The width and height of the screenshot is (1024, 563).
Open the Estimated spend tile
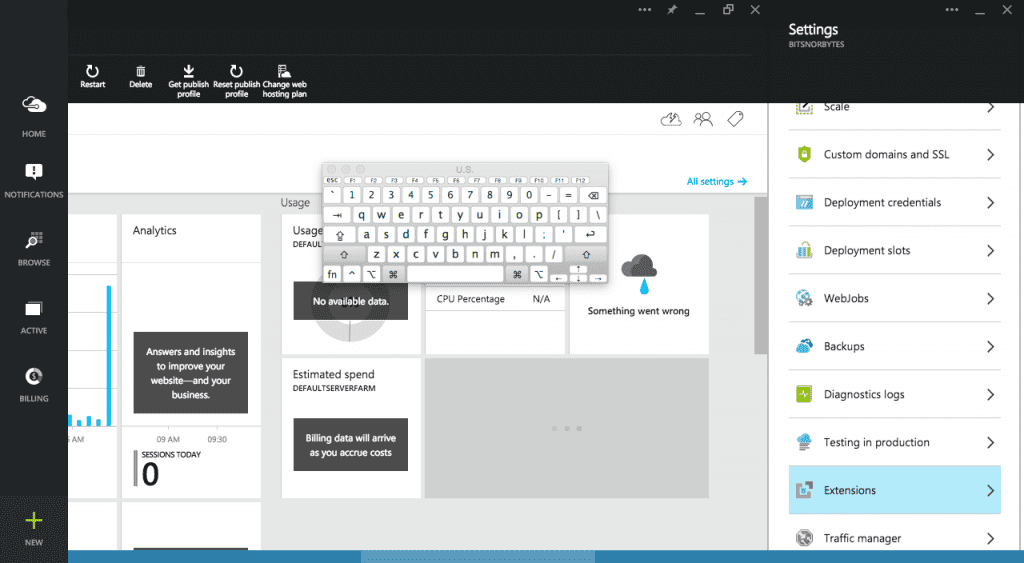pos(351,428)
